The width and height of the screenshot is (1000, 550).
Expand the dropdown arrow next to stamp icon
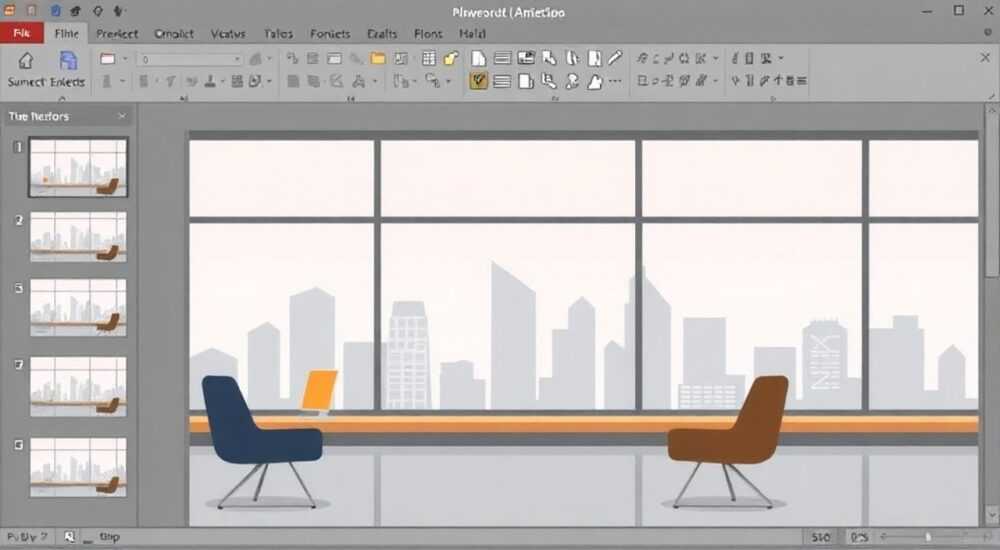tap(222, 82)
